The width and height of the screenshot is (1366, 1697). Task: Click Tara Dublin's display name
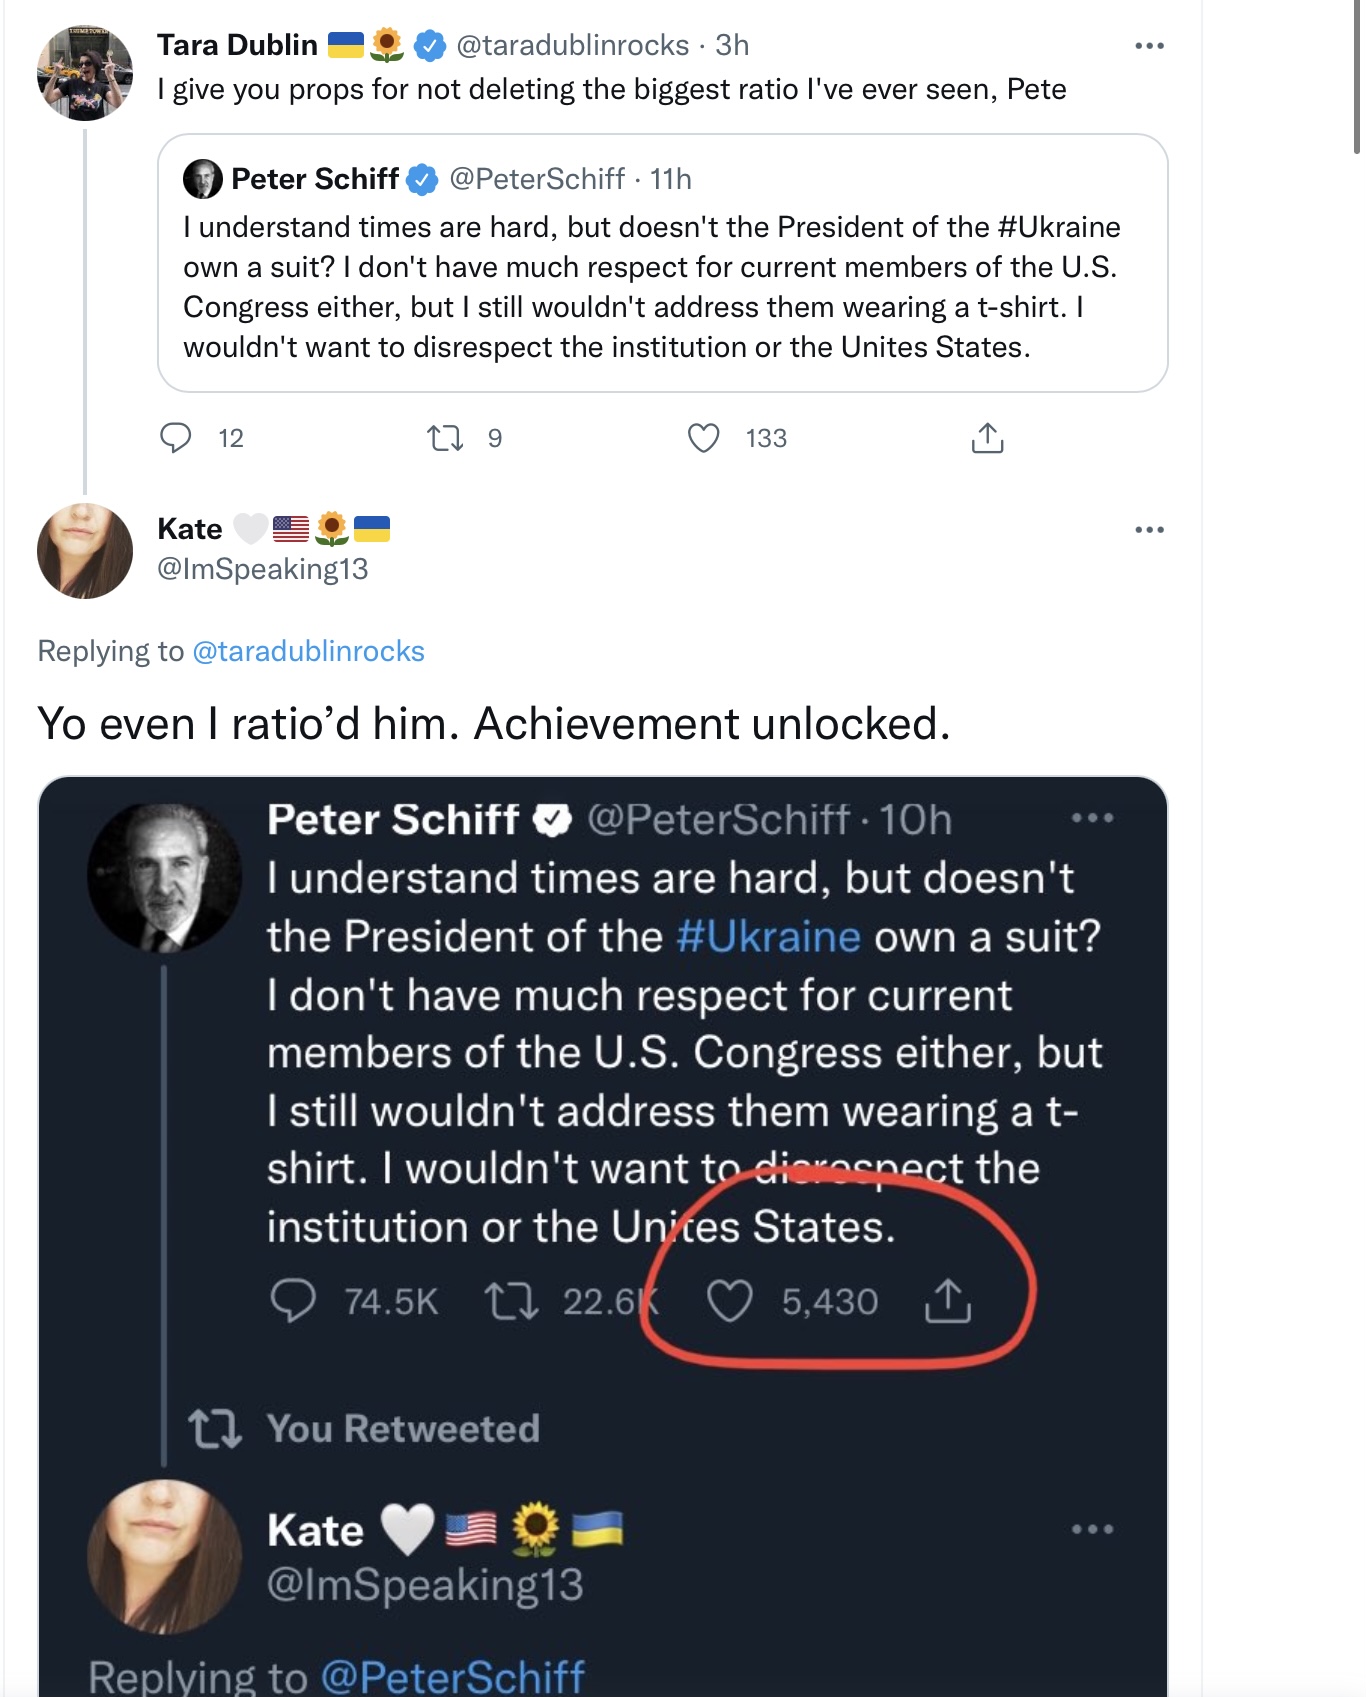pyautogui.click(x=237, y=45)
